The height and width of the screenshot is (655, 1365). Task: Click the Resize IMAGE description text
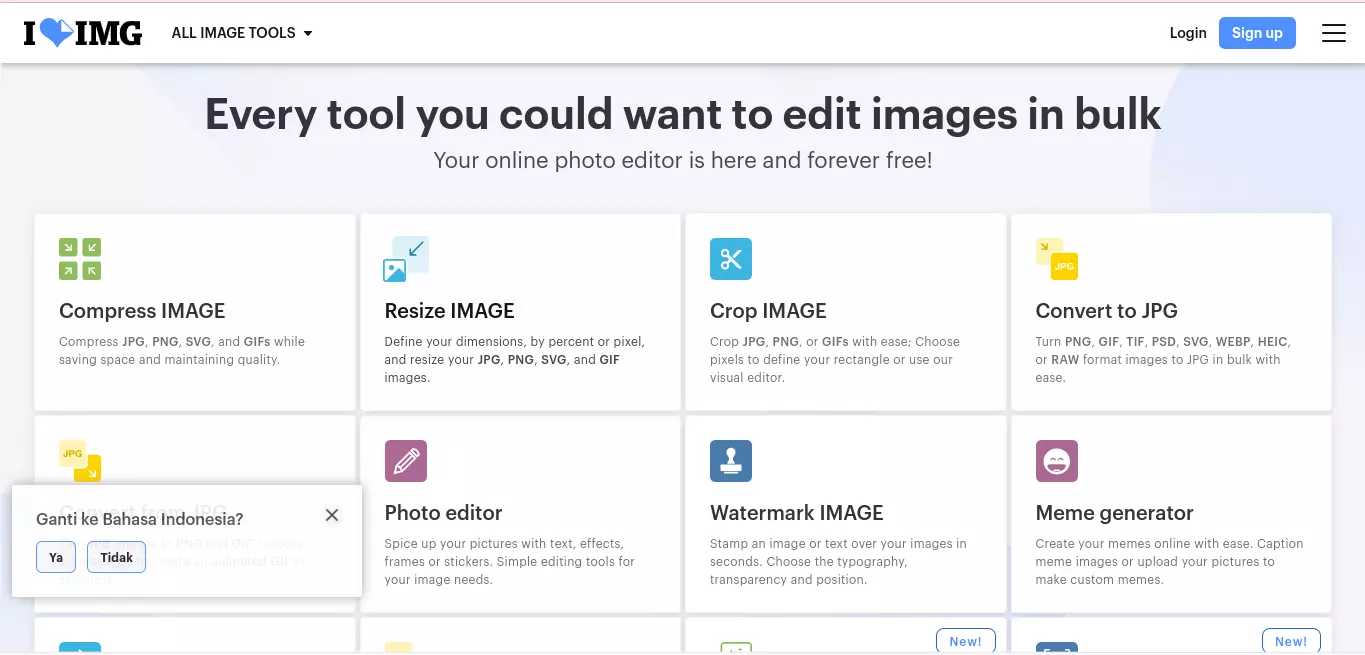[x=515, y=360]
